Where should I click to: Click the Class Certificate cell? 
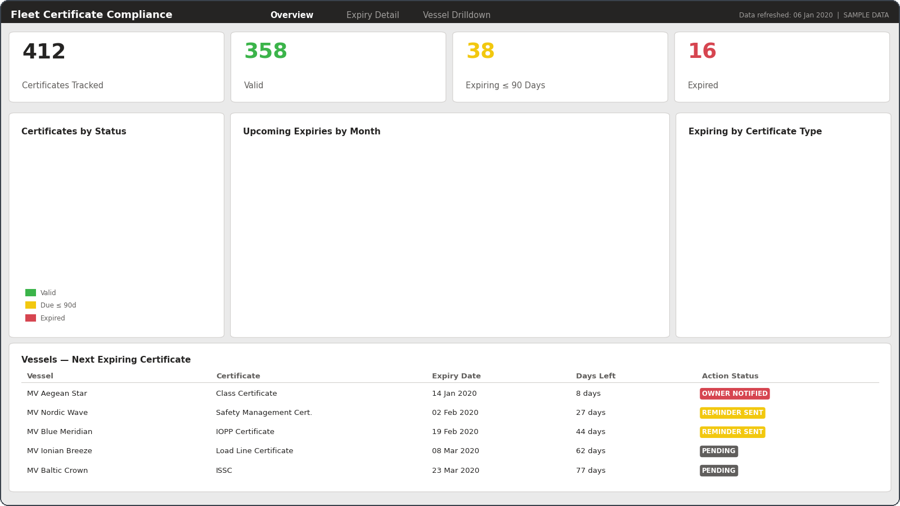click(x=246, y=394)
